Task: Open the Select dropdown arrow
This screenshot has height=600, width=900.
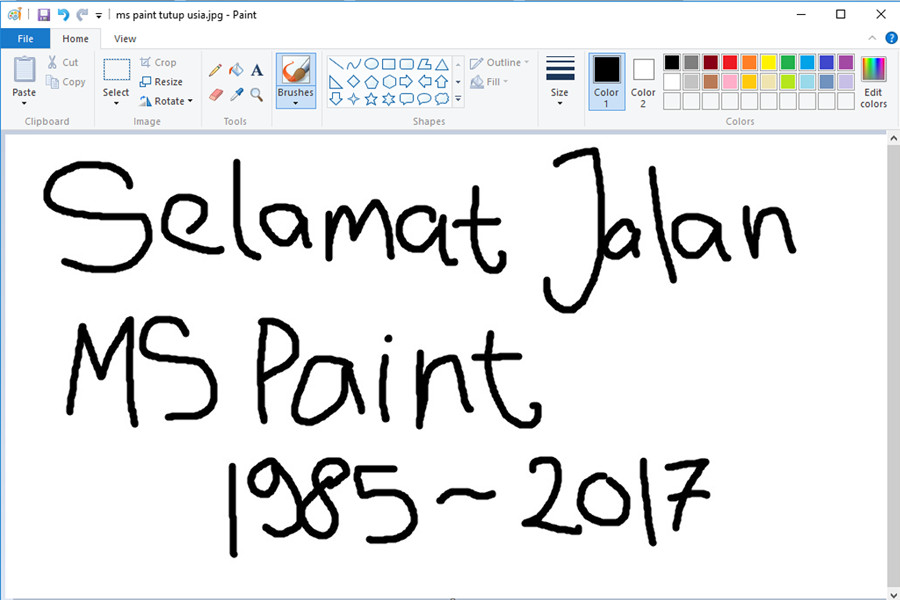Action: pos(116,103)
